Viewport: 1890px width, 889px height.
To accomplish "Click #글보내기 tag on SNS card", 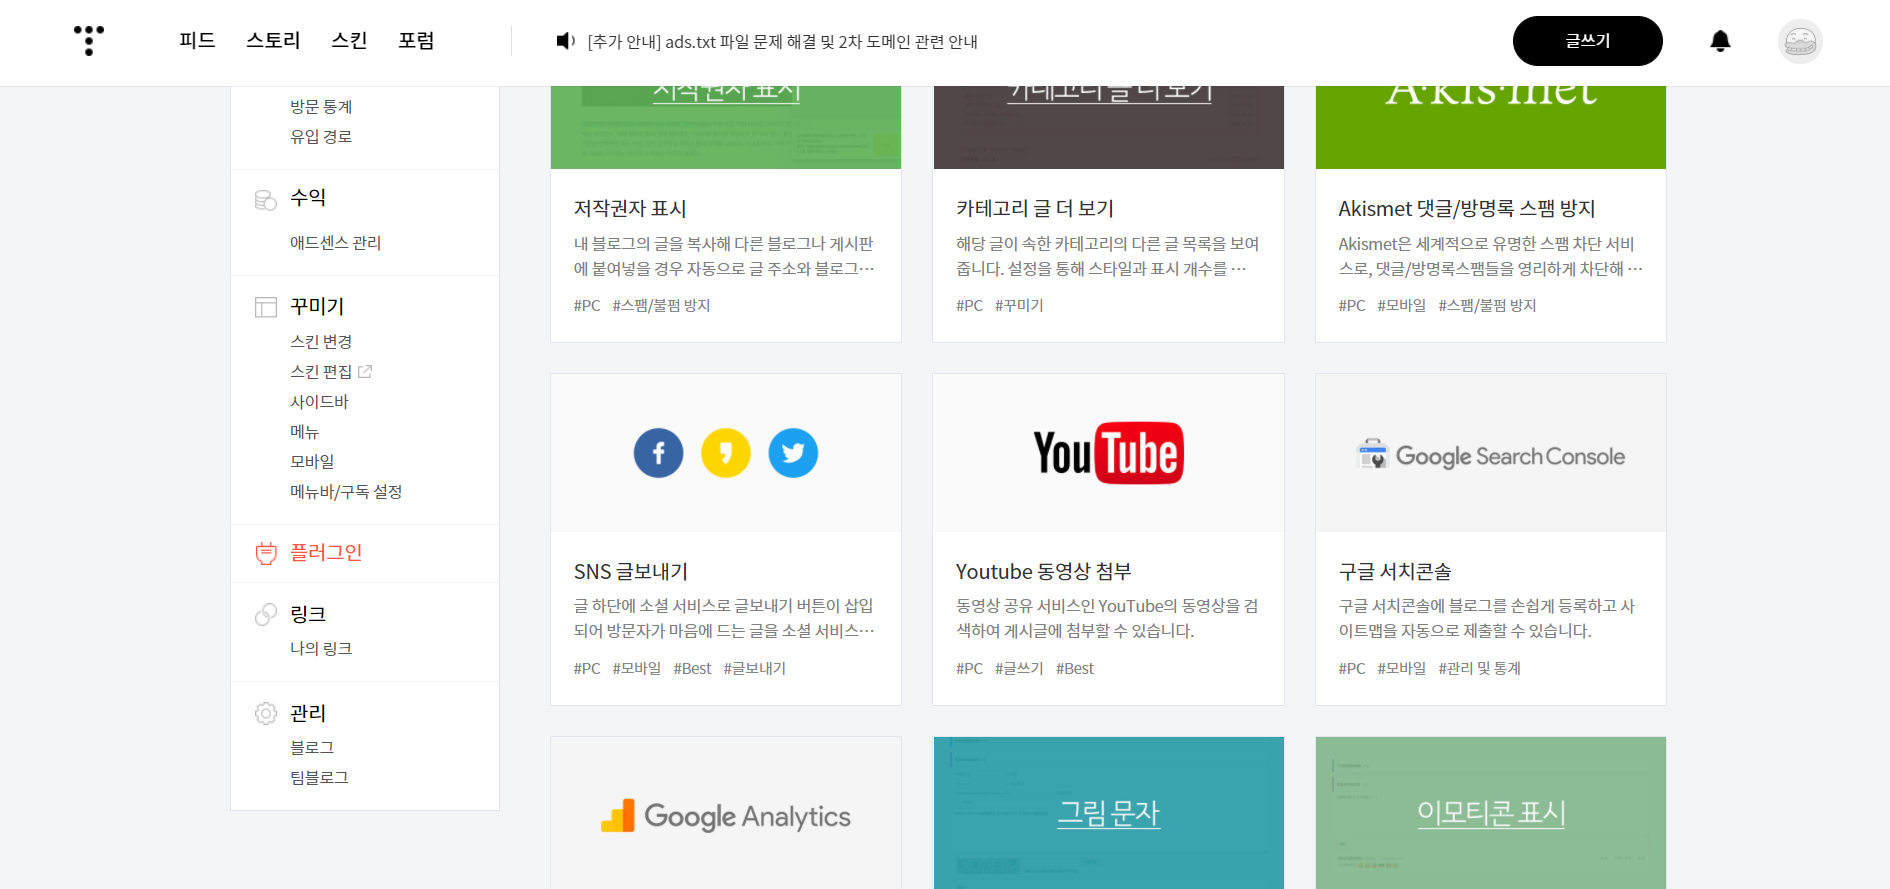I will (x=754, y=668).
